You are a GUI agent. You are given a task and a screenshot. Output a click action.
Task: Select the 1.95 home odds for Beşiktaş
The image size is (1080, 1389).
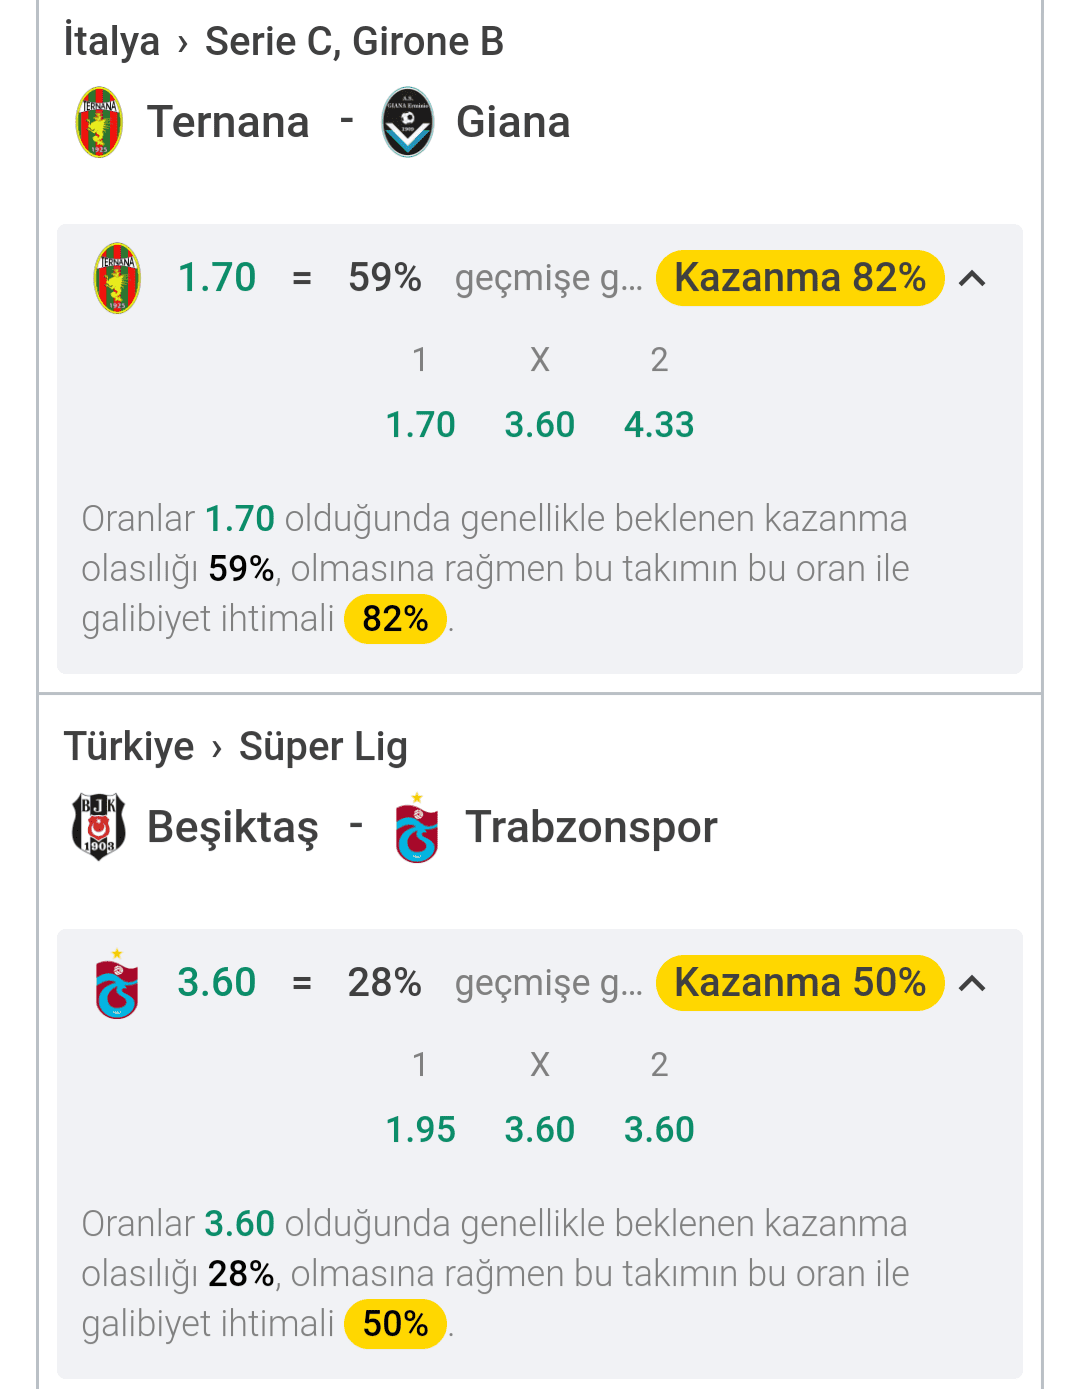click(x=421, y=1130)
